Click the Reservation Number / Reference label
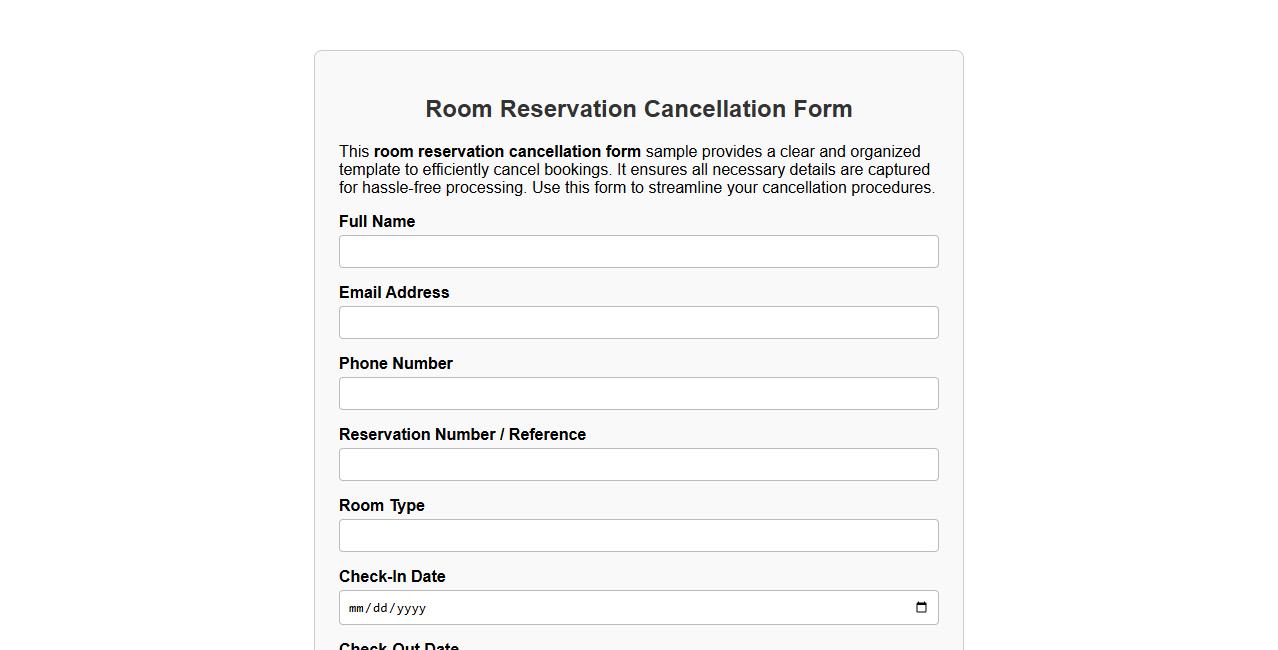 click(462, 434)
